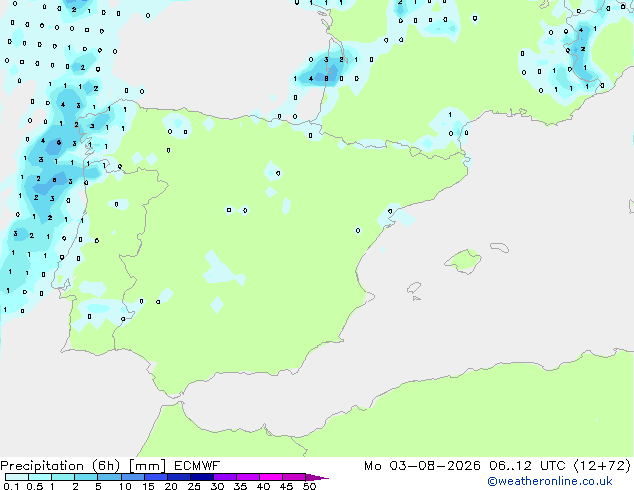Click the '10' legend scale label

pyautogui.click(x=125, y=486)
